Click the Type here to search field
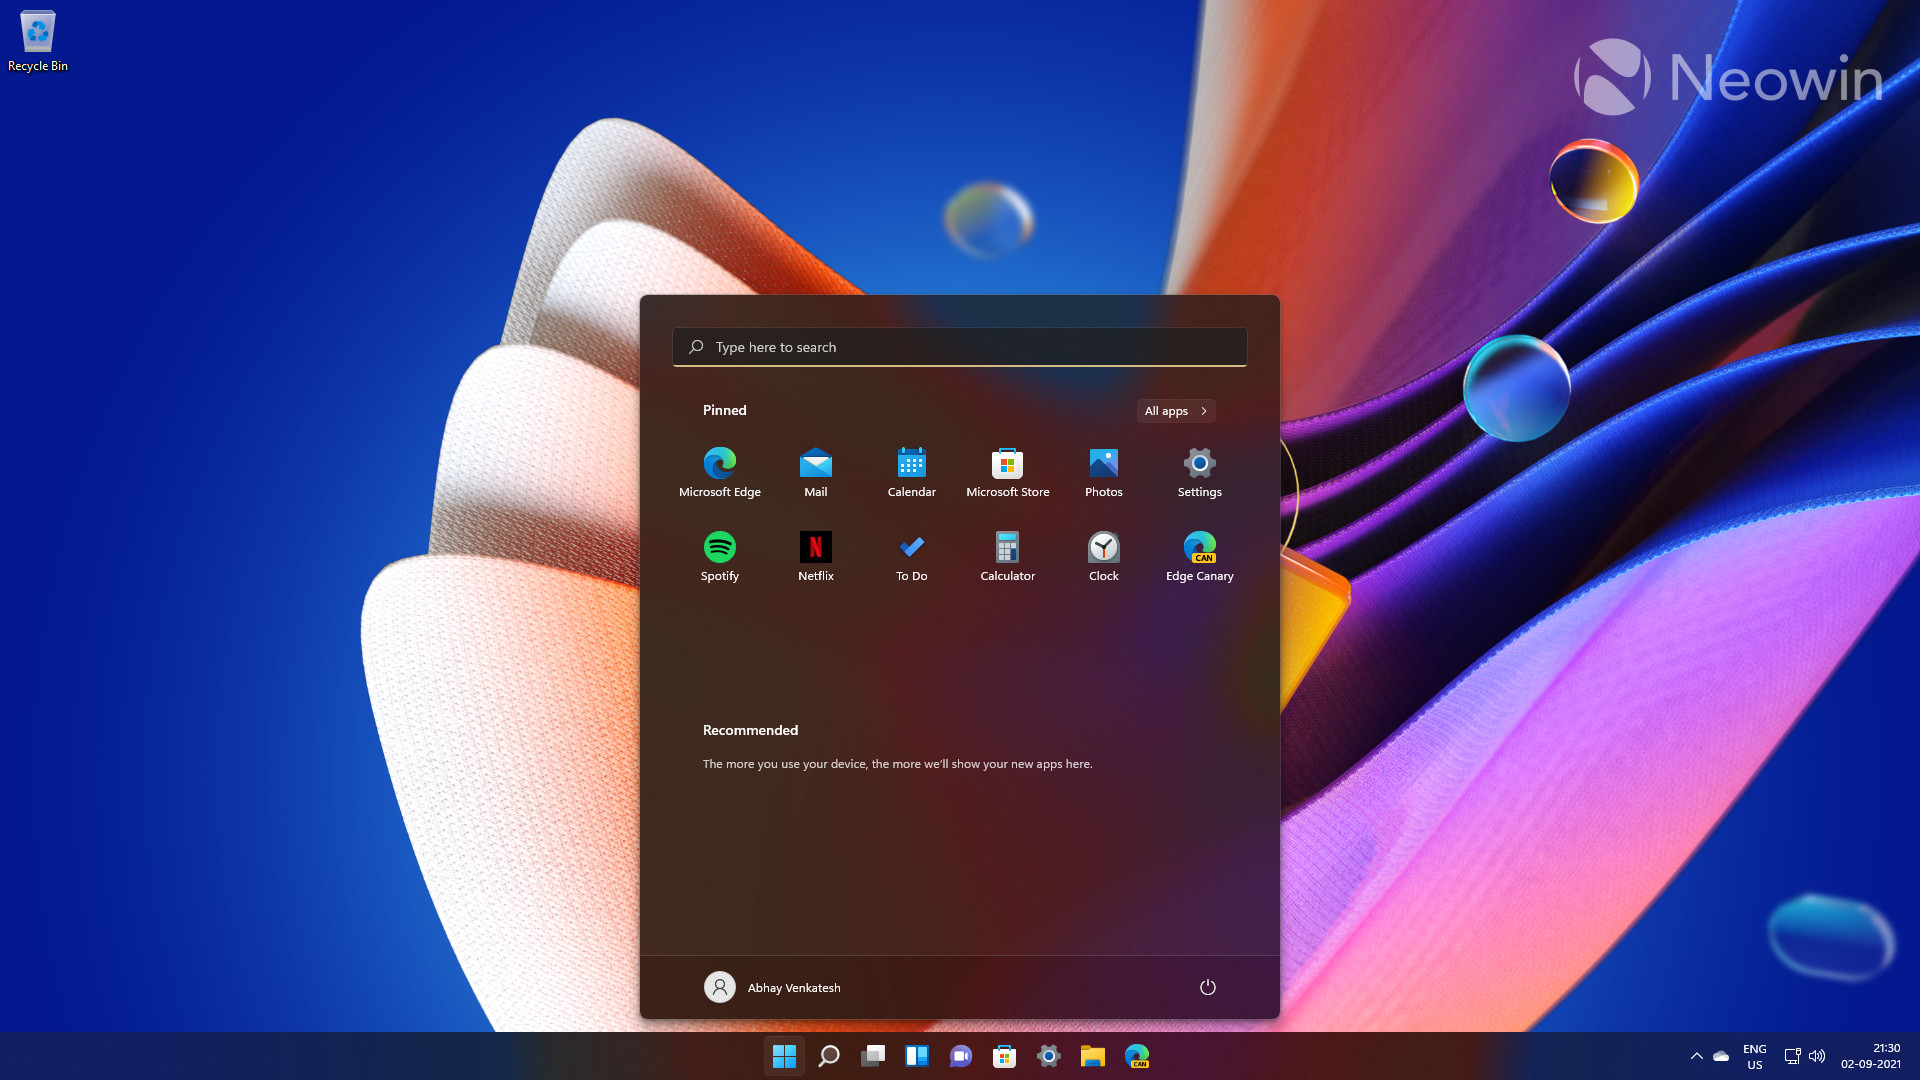1920x1080 pixels. tap(960, 347)
